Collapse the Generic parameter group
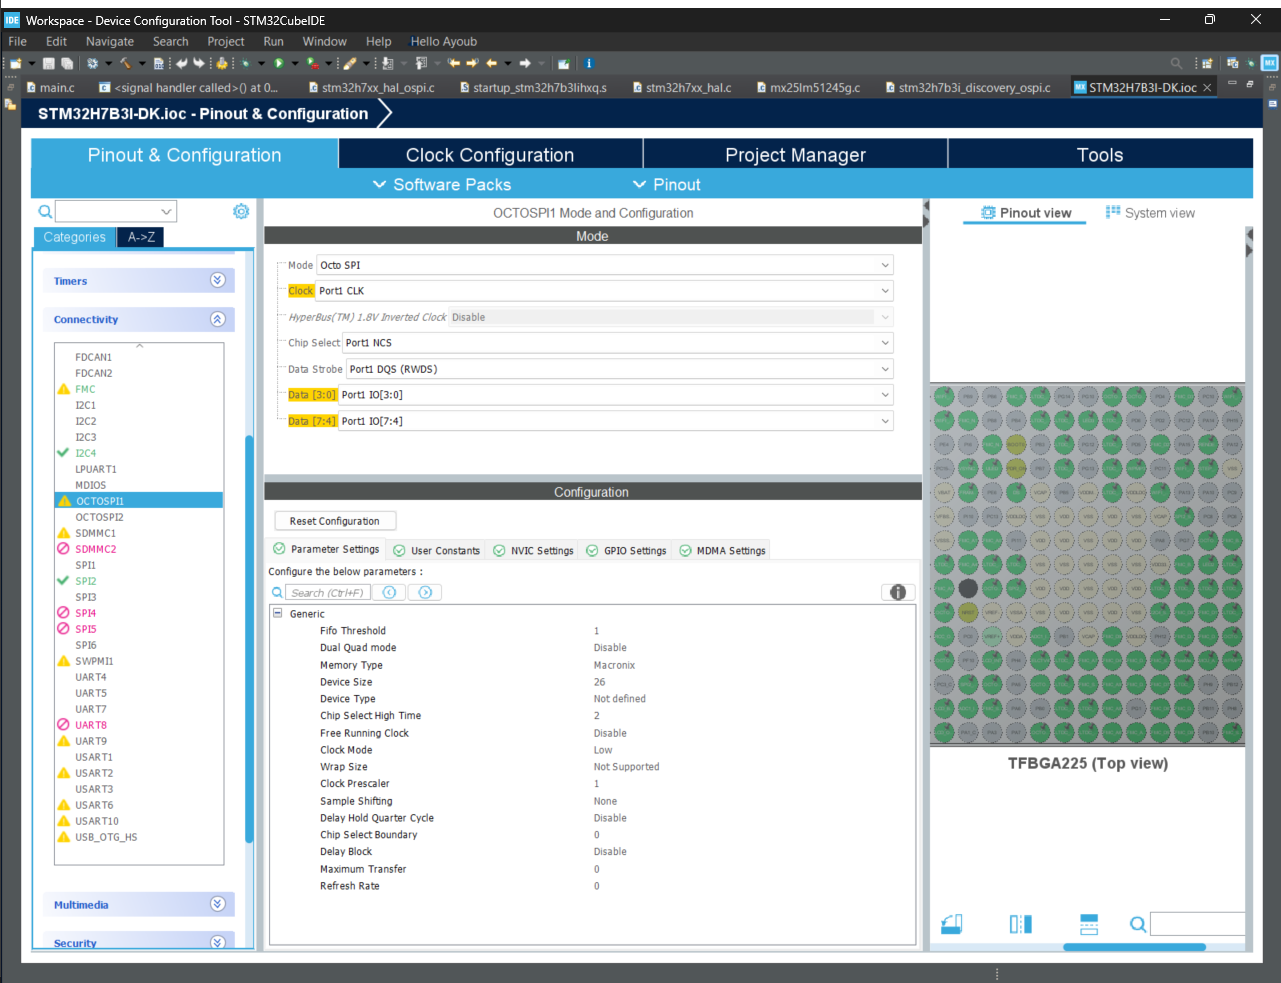Viewport: 1281px width, 983px height. click(x=278, y=613)
